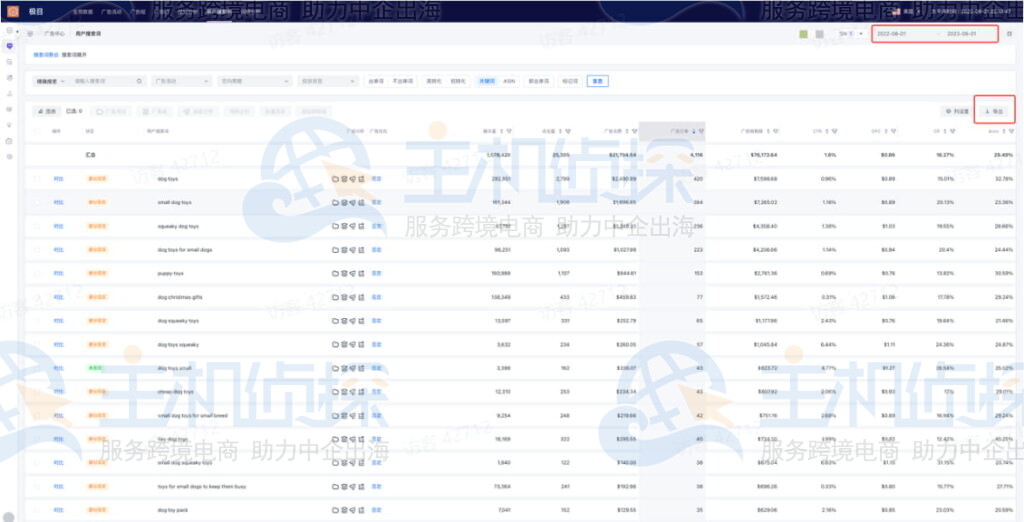Image resolution: width=1024 pixels, height=522 pixels.
Task: Click the last action icon in the puppy toys row
Action: coord(361,274)
